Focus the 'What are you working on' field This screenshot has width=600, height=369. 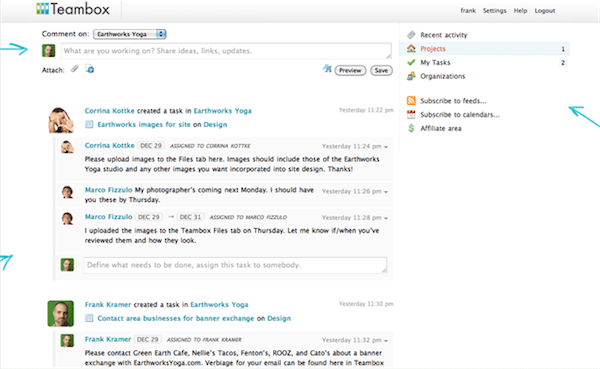tap(226, 51)
